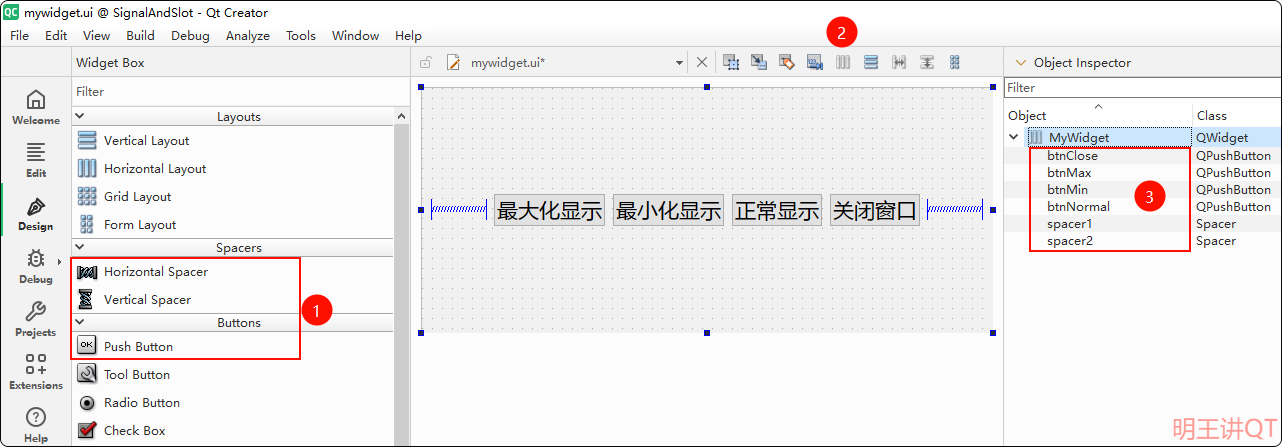Open the Help menu
Image resolution: width=1282 pixels, height=447 pixels.
coord(408,35)
